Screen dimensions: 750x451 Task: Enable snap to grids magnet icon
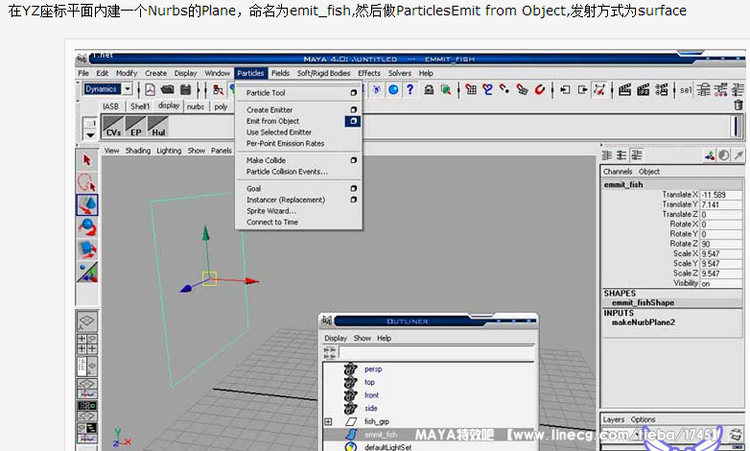pos(471,89)
